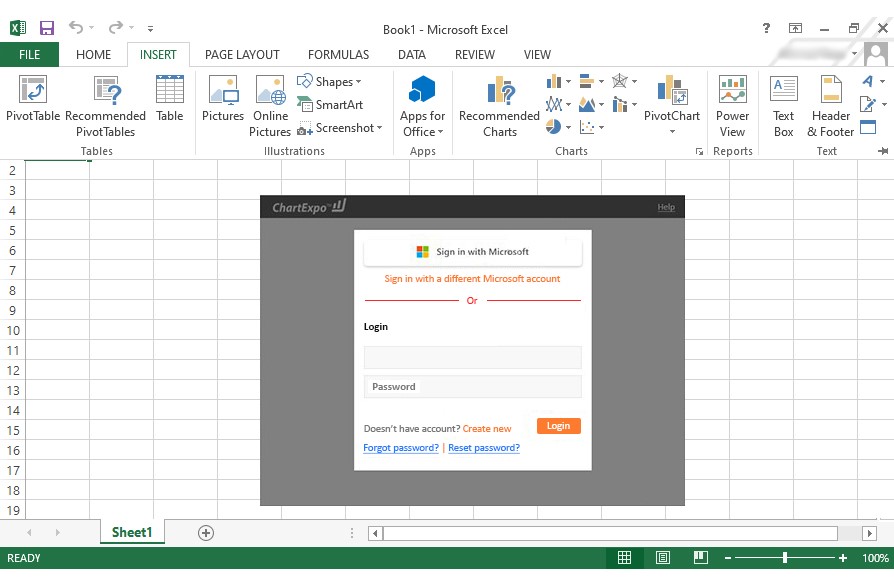Viewport: 894px width, 586px height.
Task: Open ChartExpo Help link
Action: pos(666,207)
